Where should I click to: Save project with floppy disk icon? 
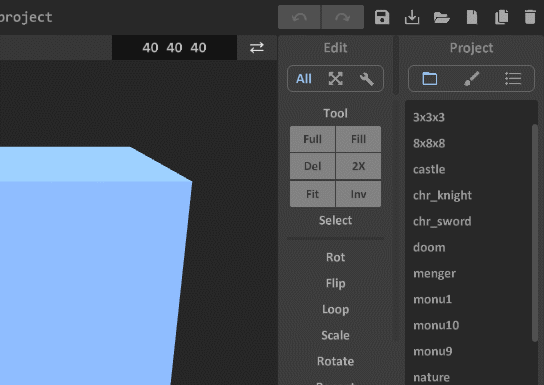tap(382, 17)
